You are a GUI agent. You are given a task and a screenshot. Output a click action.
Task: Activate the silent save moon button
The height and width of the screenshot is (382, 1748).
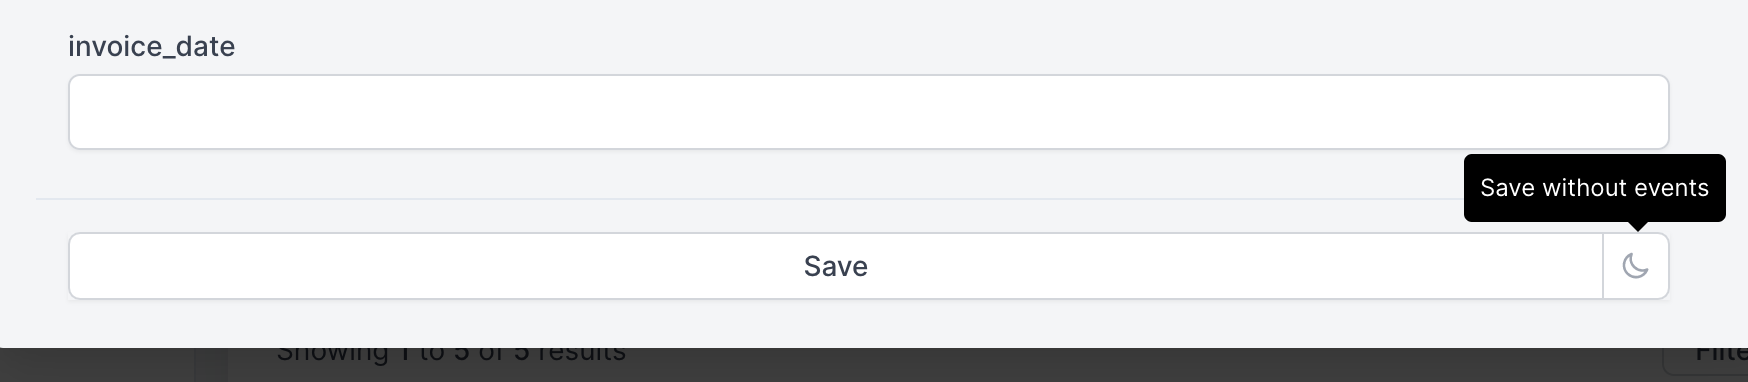click(x=1636, y=266)
